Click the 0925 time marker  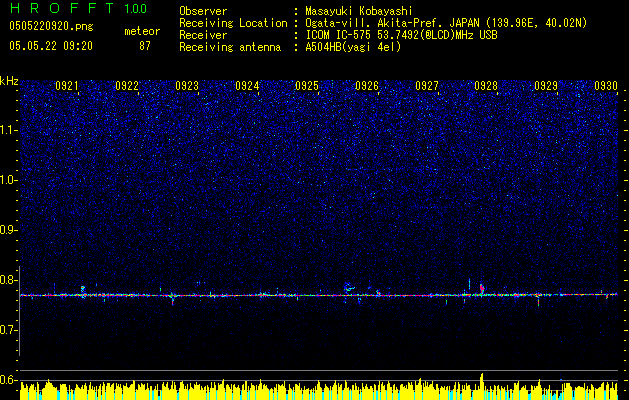[x=307, y=85]
